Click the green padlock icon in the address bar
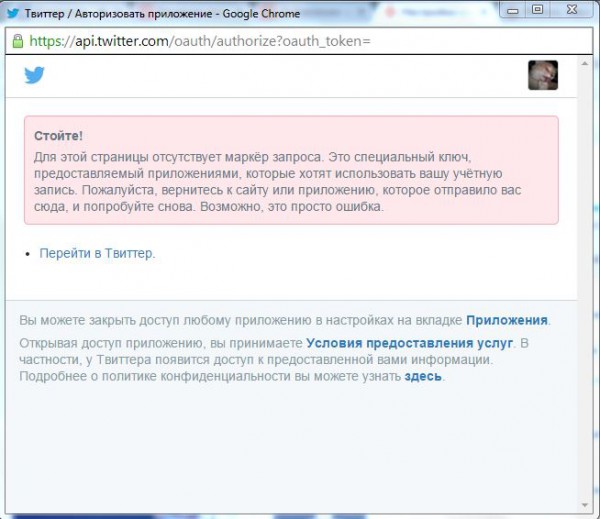Viewport: 600px width, 519px height. tap(18, 41)
